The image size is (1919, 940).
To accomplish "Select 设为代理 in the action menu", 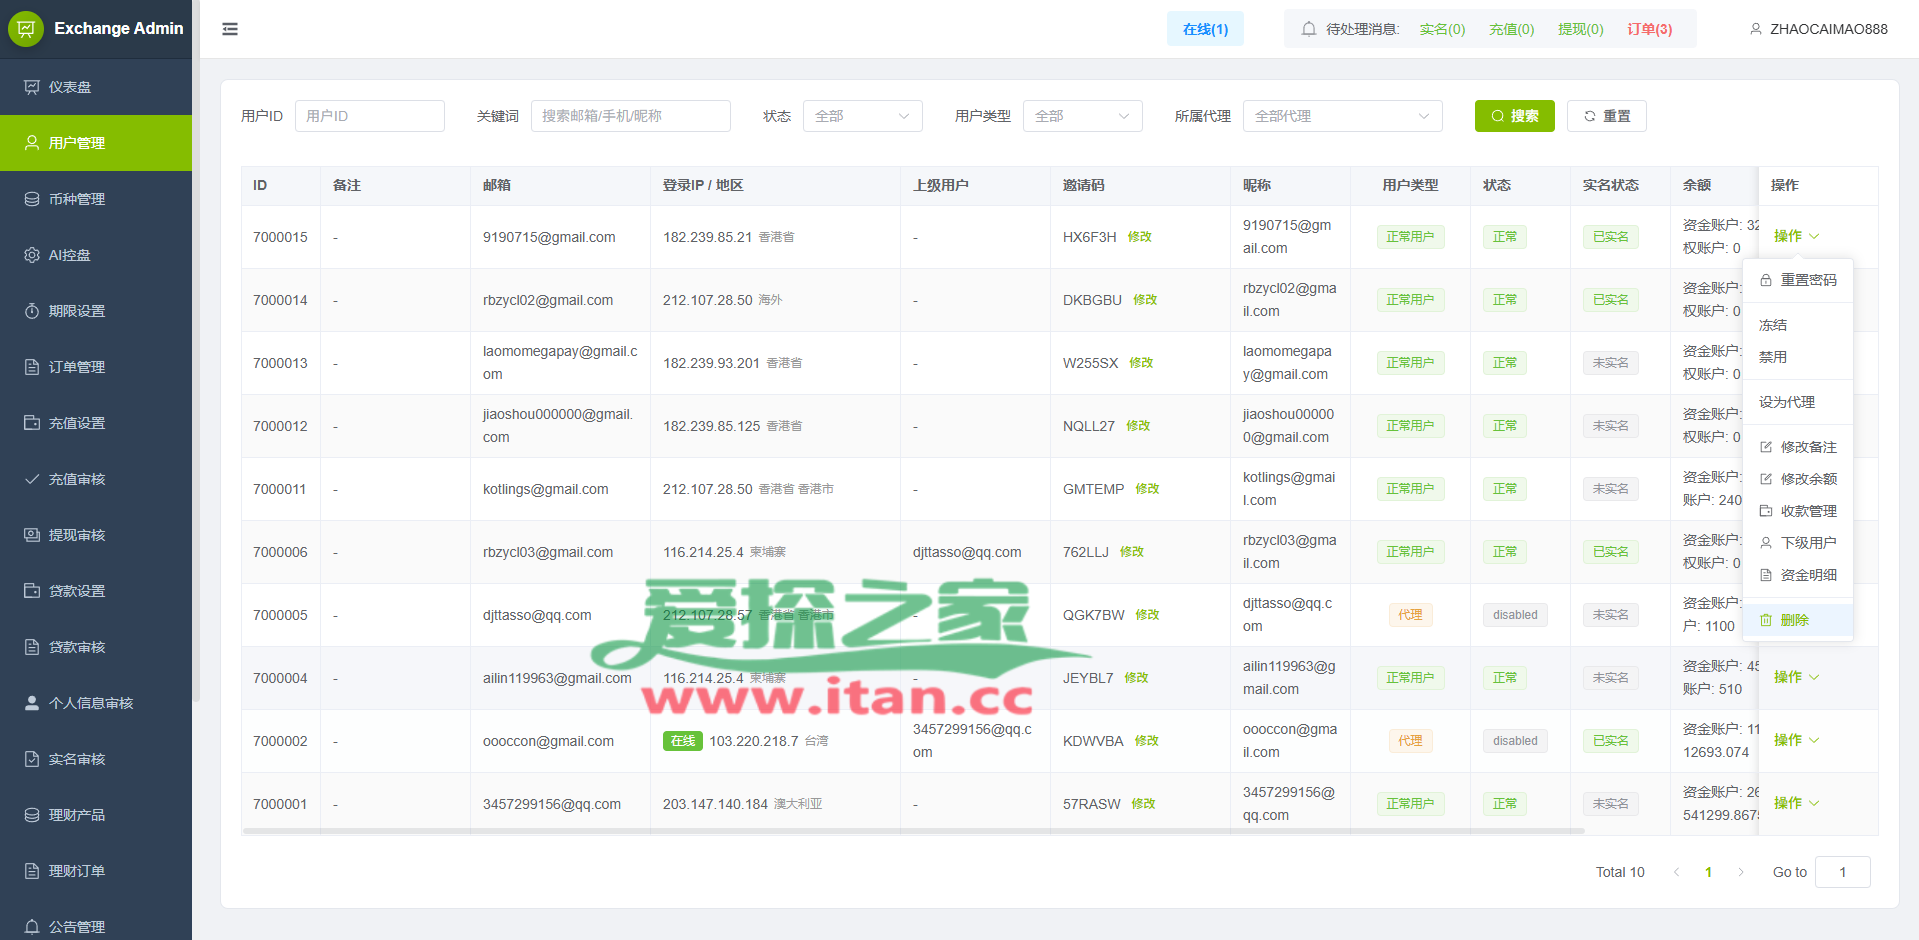I will click(1787, 402).
